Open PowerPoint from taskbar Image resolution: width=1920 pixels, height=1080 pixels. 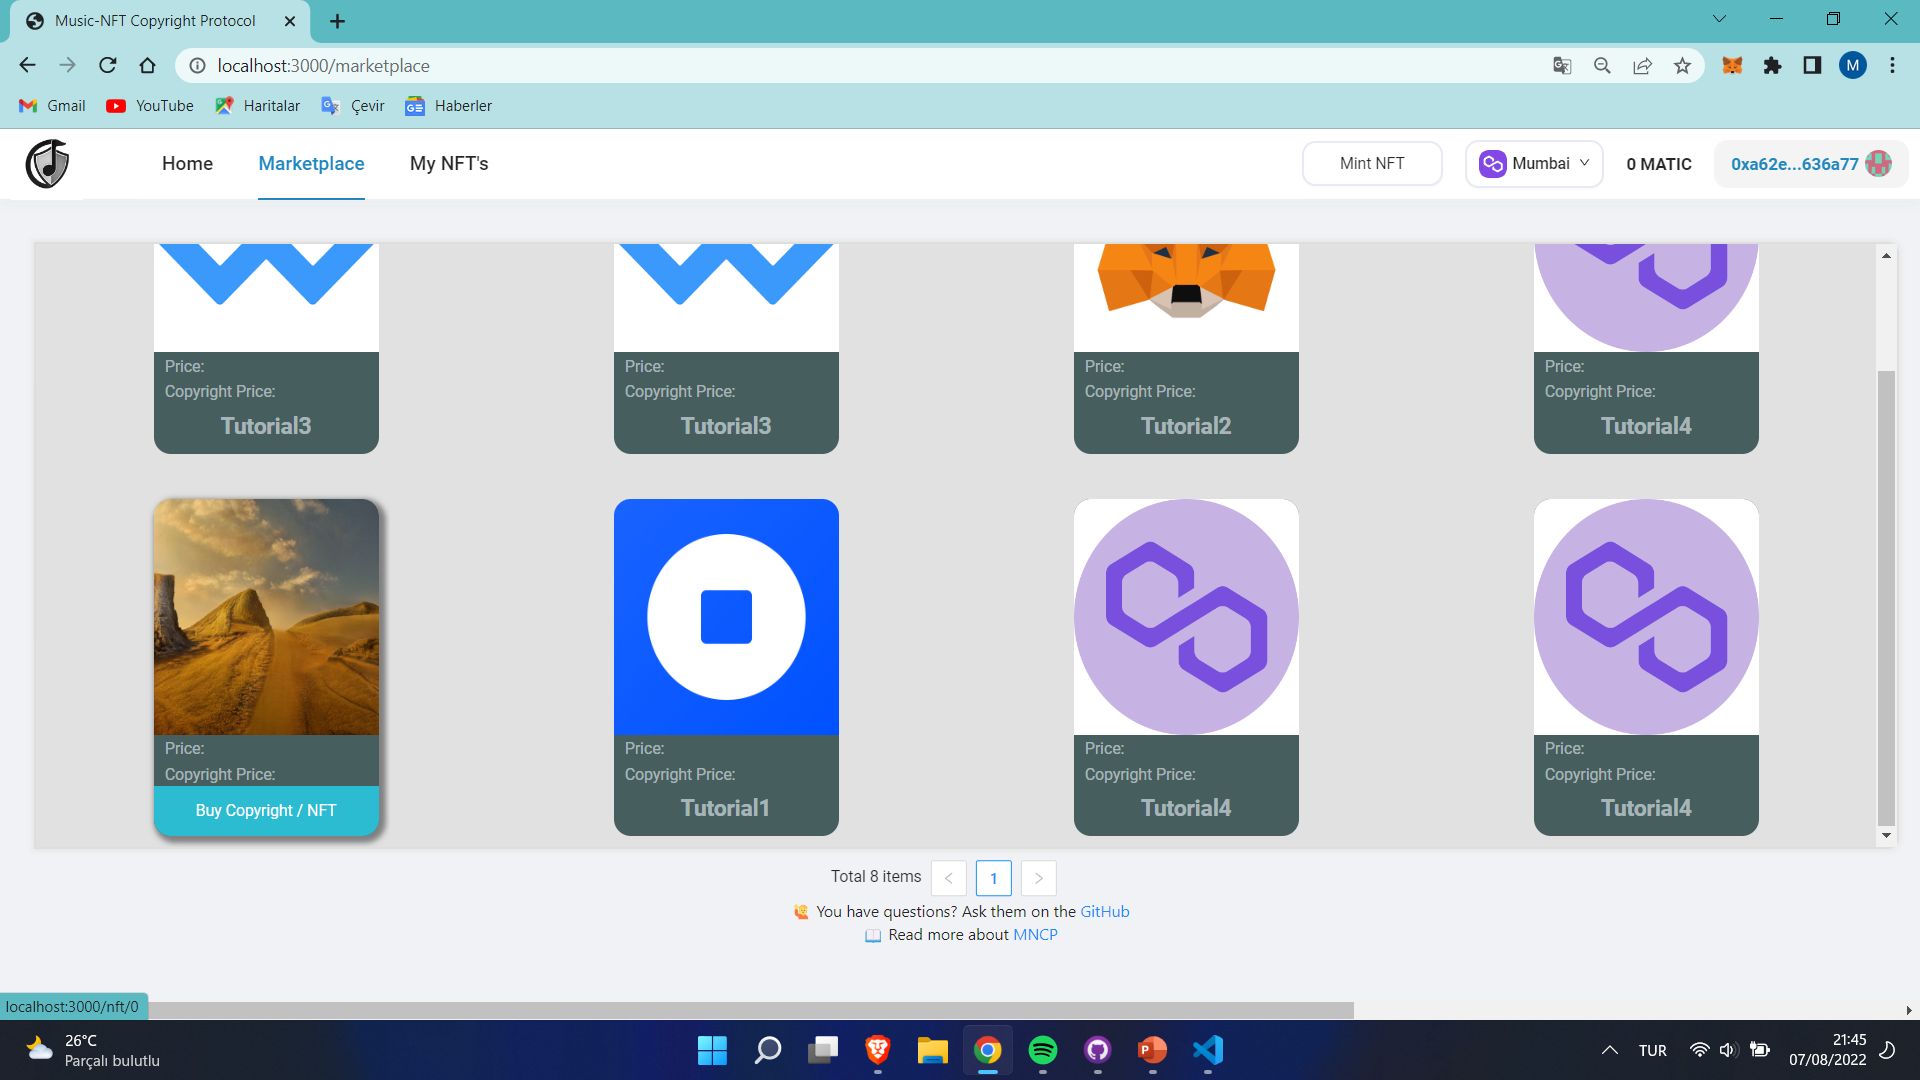(1152, 1050)
